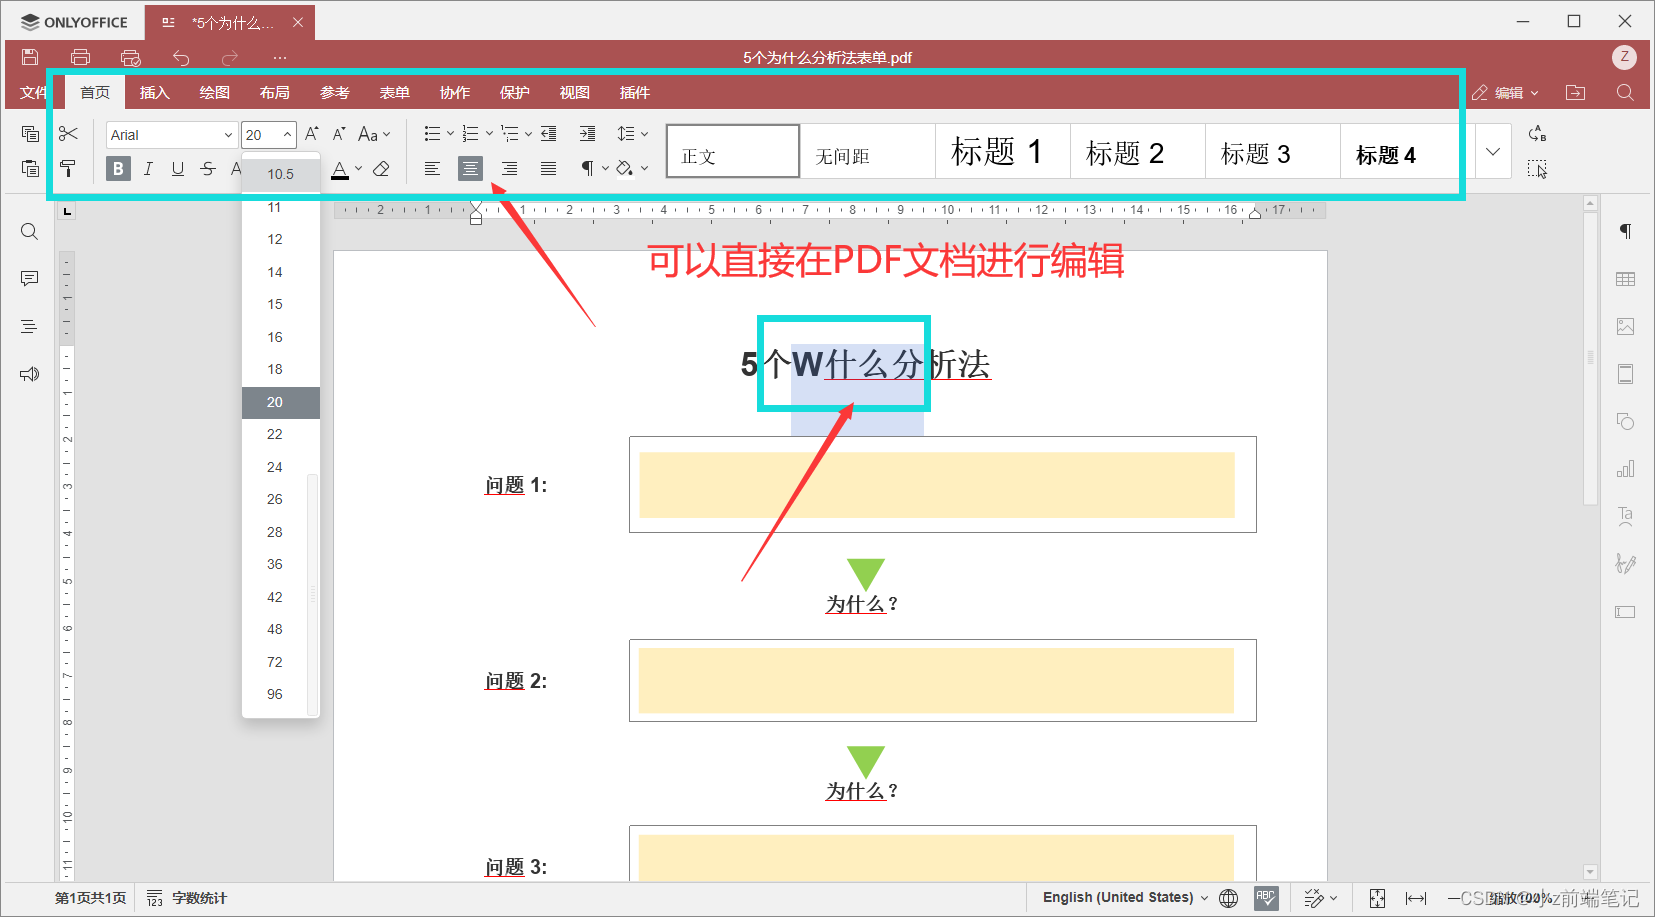Redo the last action
The height and width of the screenshot is (917, 1655).
point(230,57)
